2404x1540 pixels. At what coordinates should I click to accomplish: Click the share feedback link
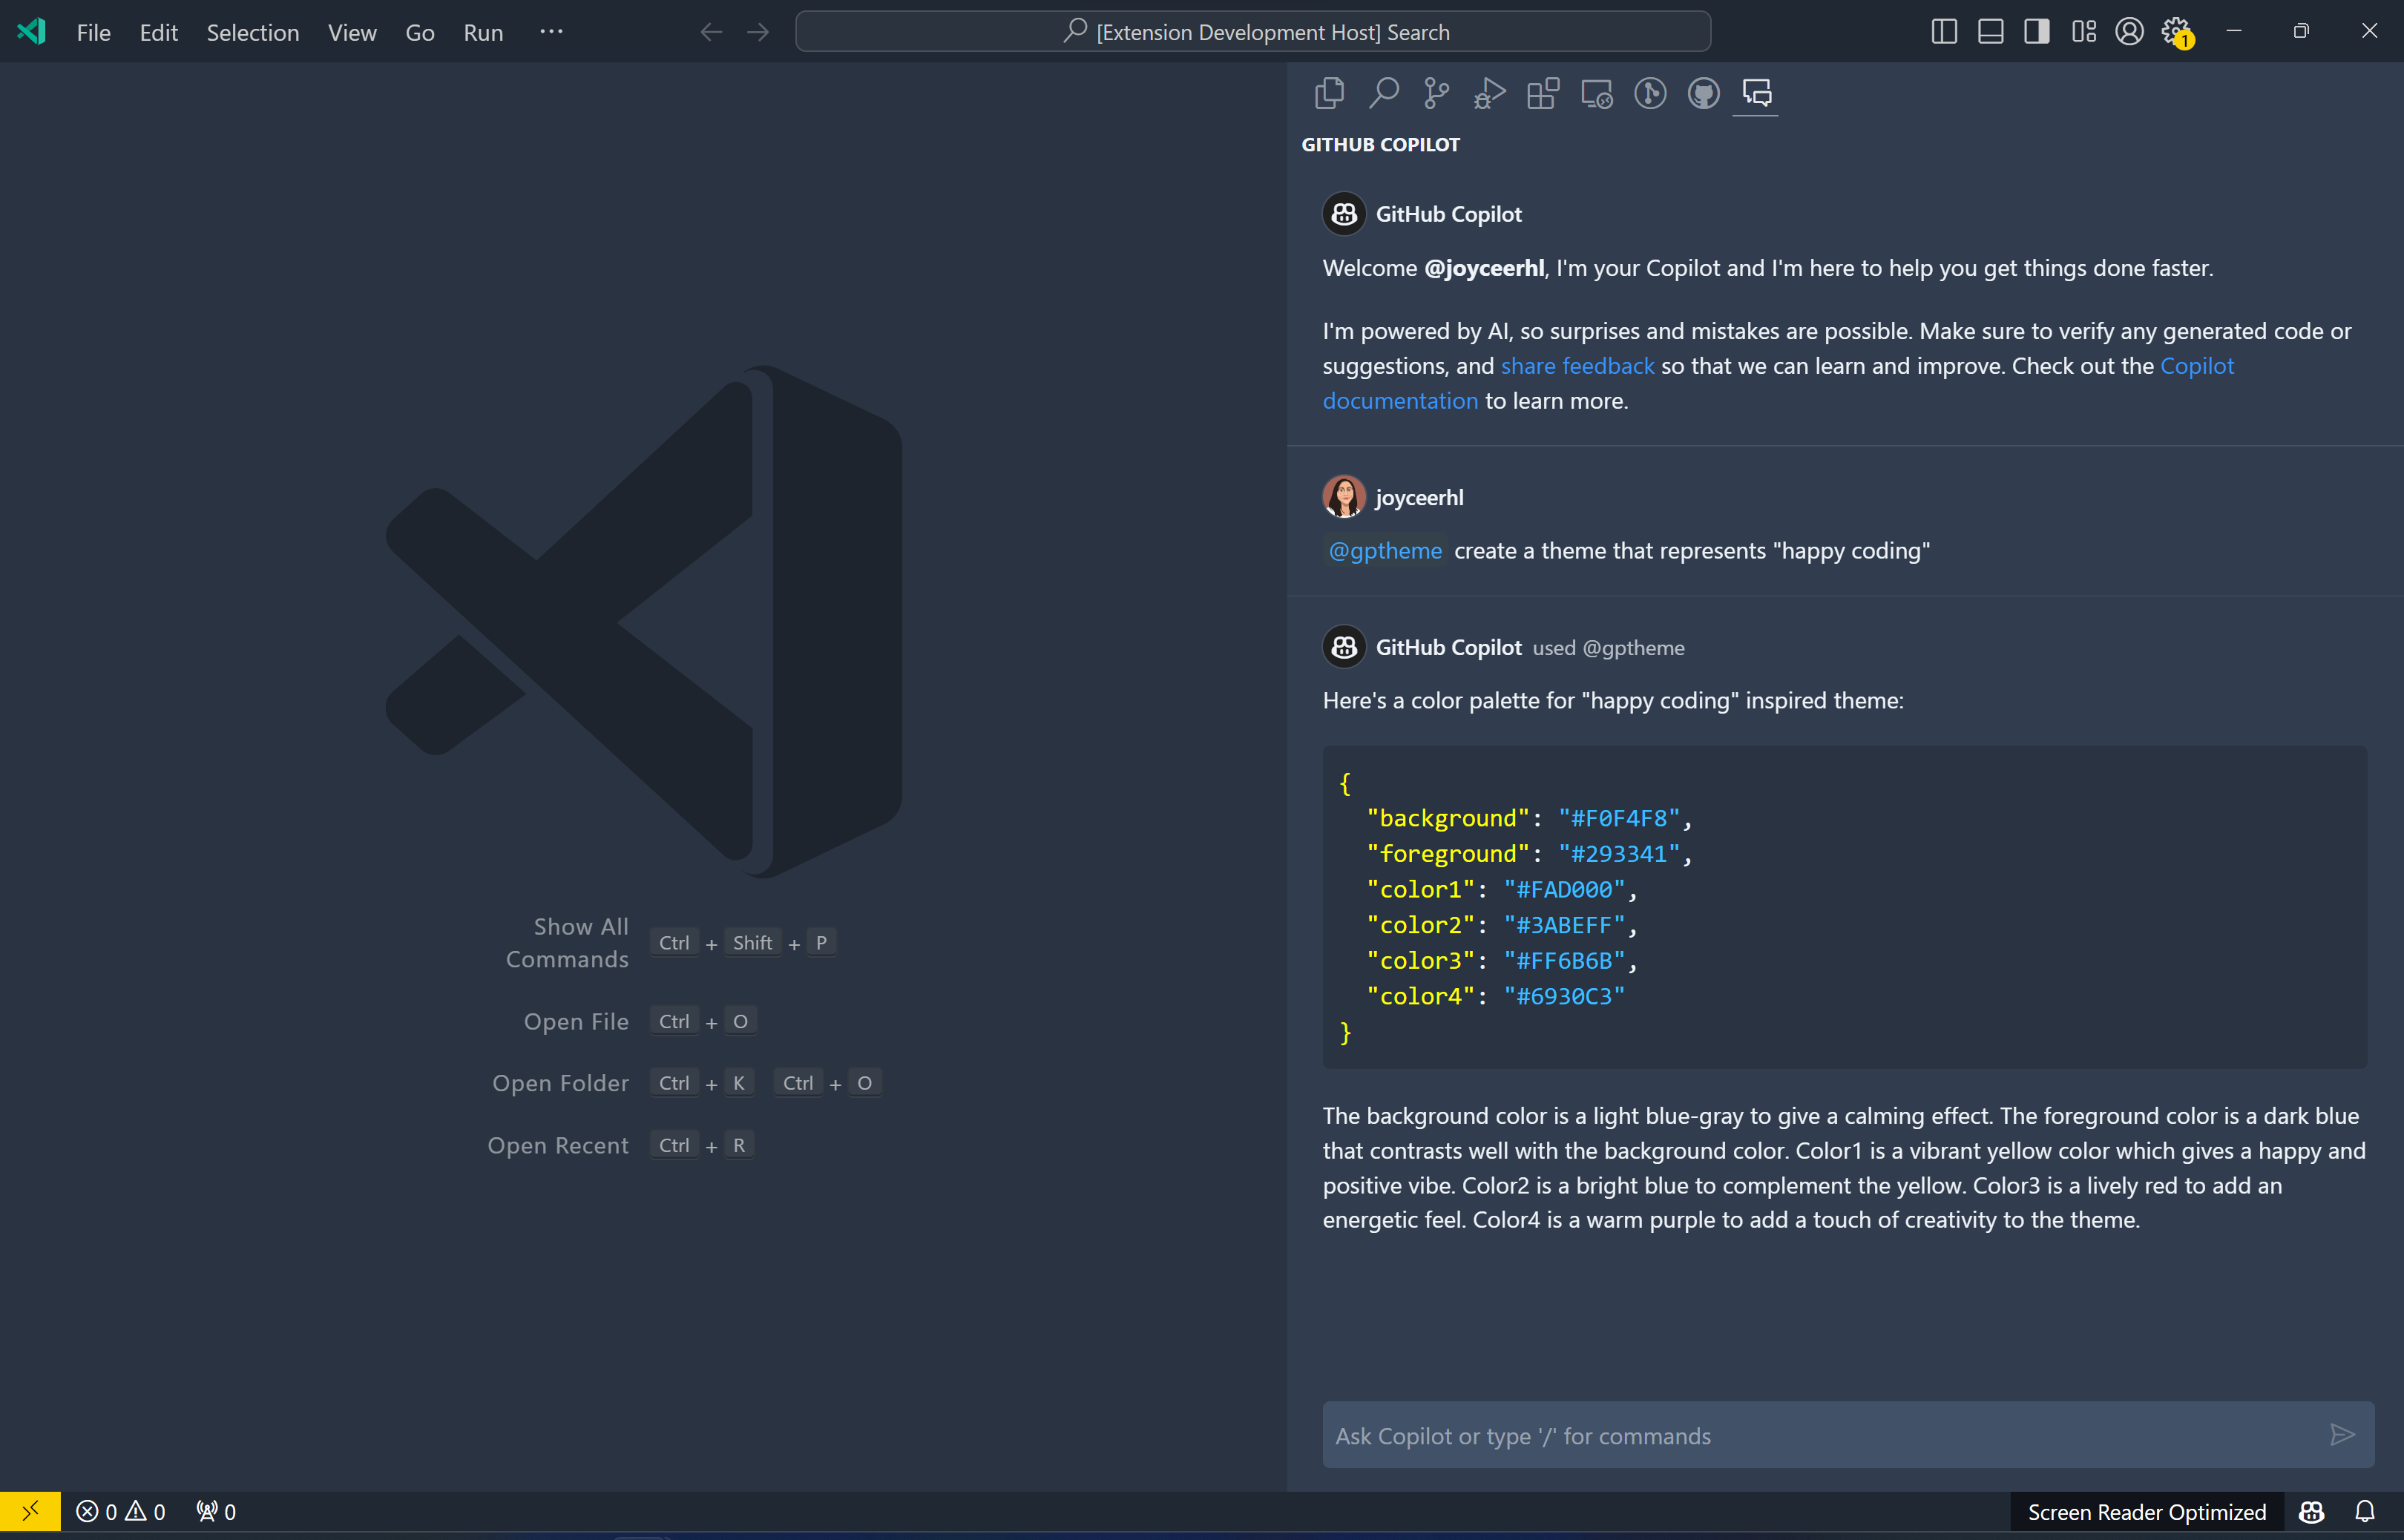1577,366
